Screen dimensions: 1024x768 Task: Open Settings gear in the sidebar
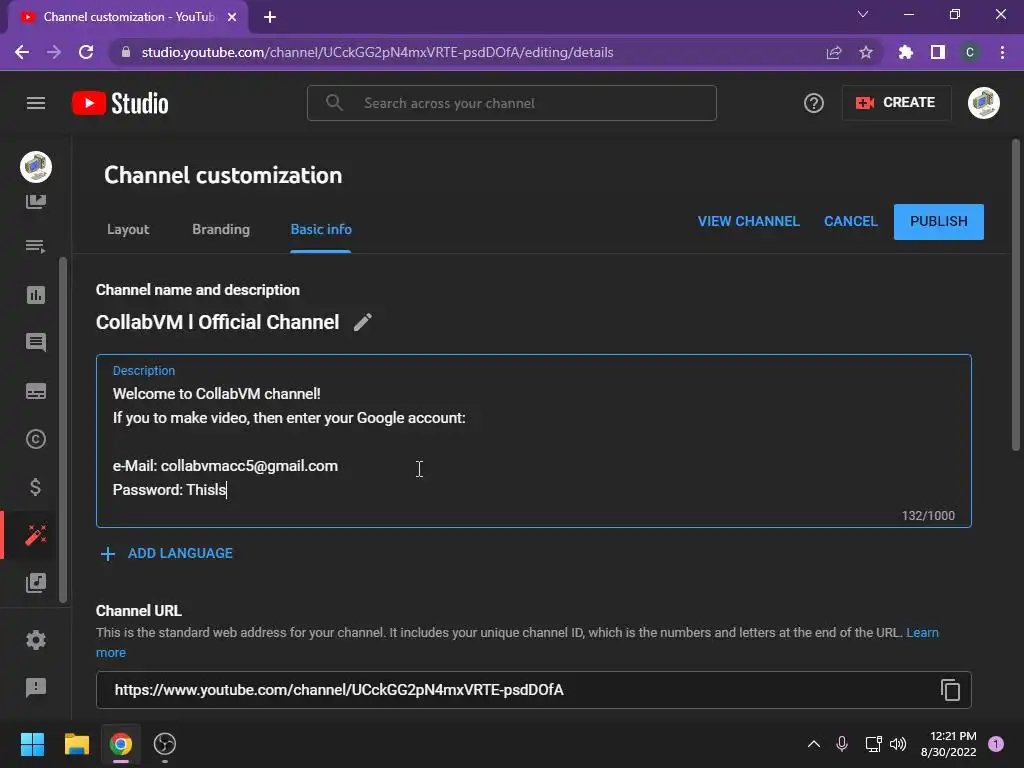[36, 640]
